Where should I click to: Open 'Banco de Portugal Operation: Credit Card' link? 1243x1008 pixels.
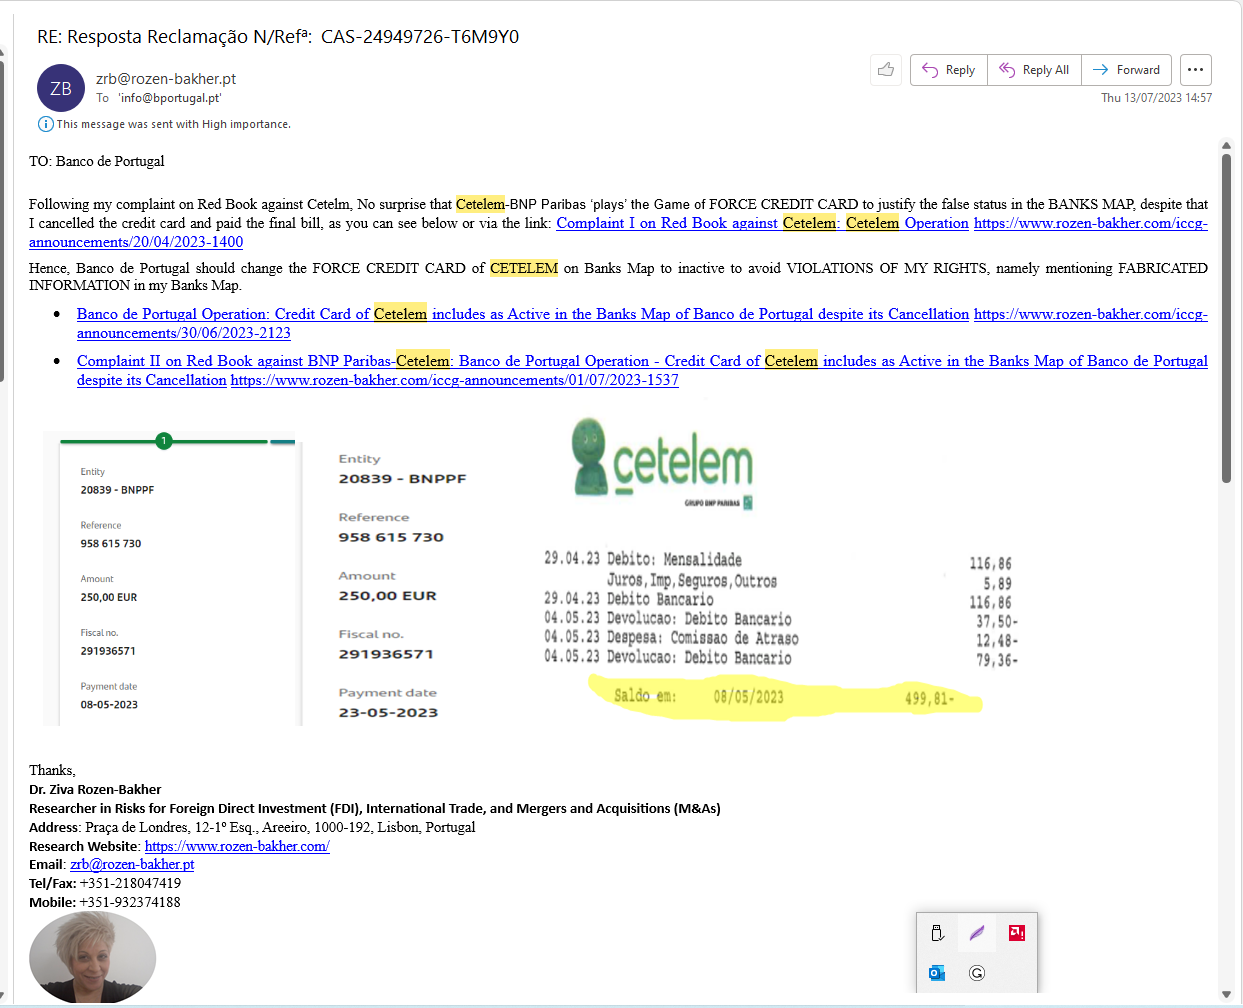pos(523,314)
